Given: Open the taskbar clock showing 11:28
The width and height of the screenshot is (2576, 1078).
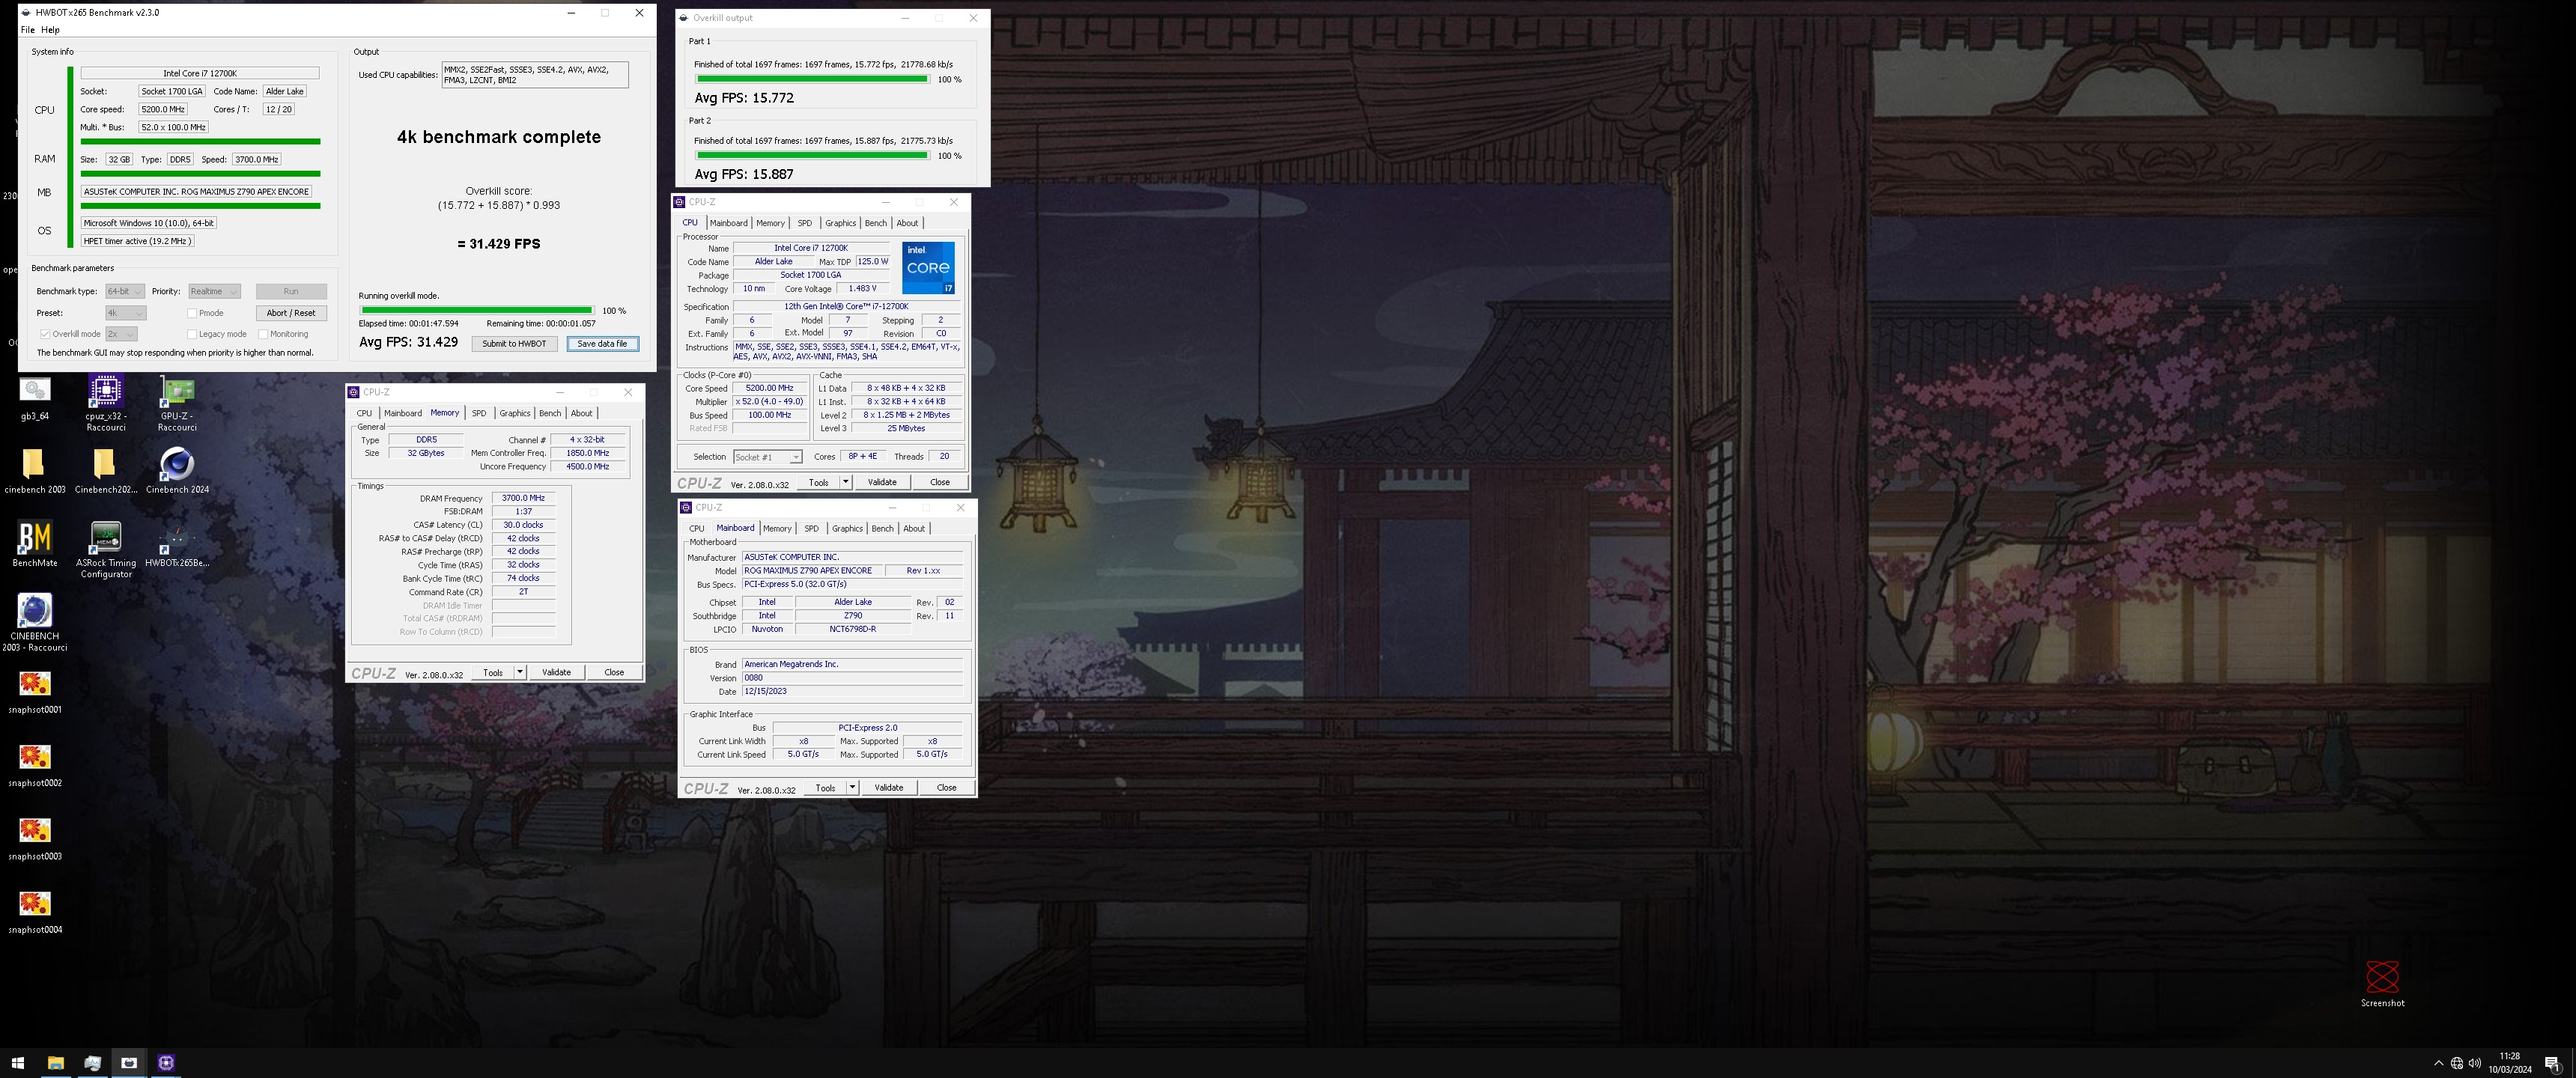Looking at the screenshot, I should coord(2509,1063).
